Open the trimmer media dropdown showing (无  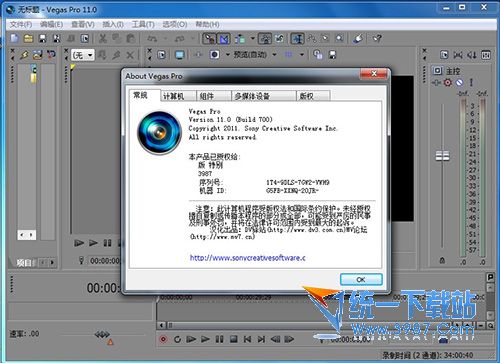(x=83, y=55)
